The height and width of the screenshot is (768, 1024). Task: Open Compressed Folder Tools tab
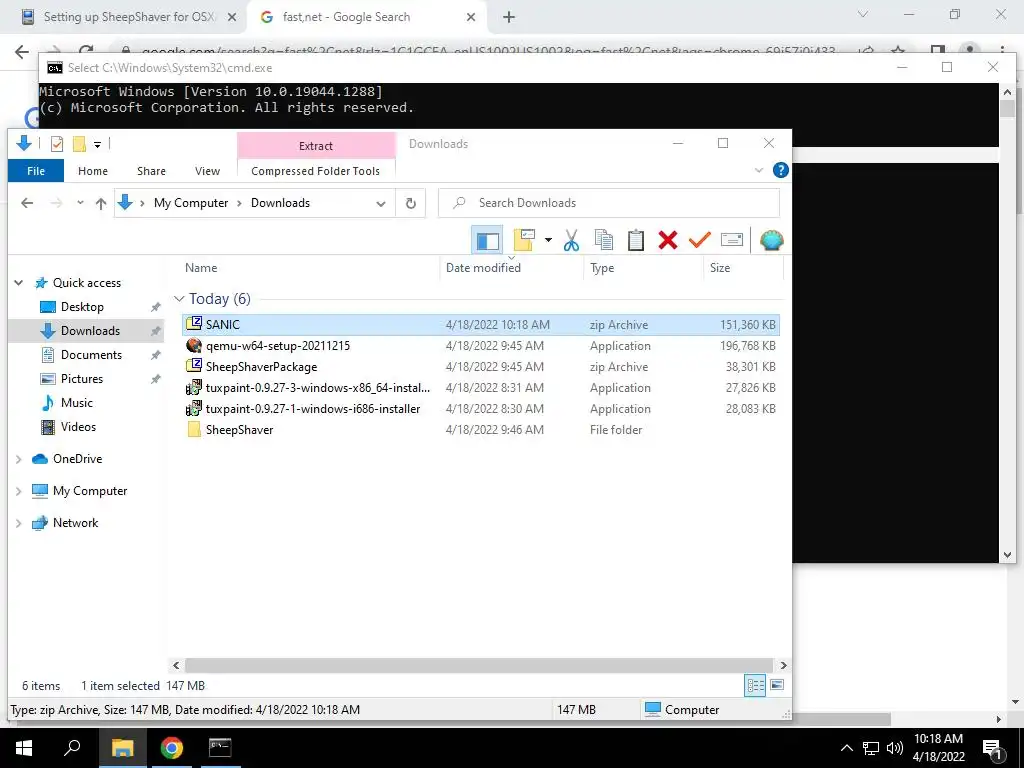[315, 171]
